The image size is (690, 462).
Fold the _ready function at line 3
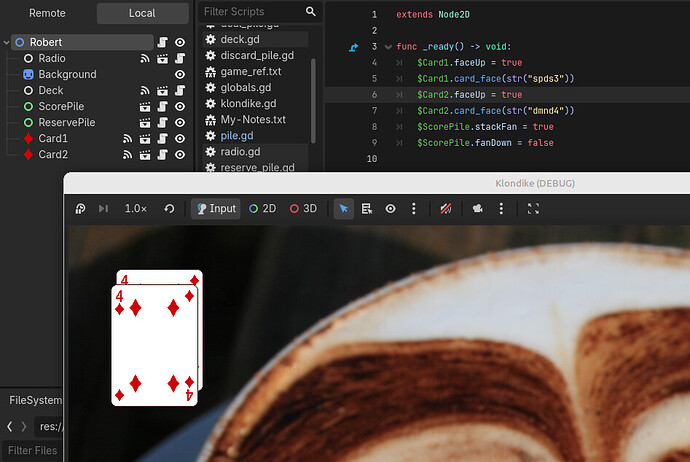pyautogui.click(x=388, y=47)
